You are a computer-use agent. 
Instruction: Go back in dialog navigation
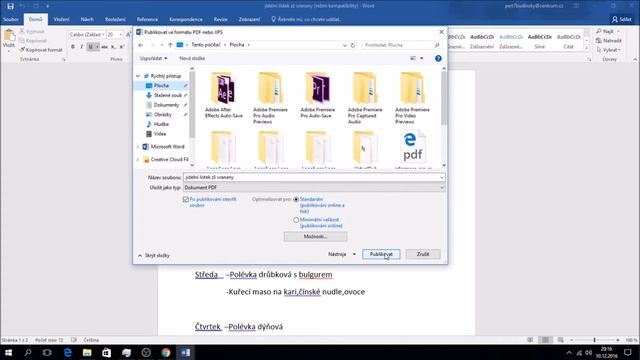coord(141,45)
